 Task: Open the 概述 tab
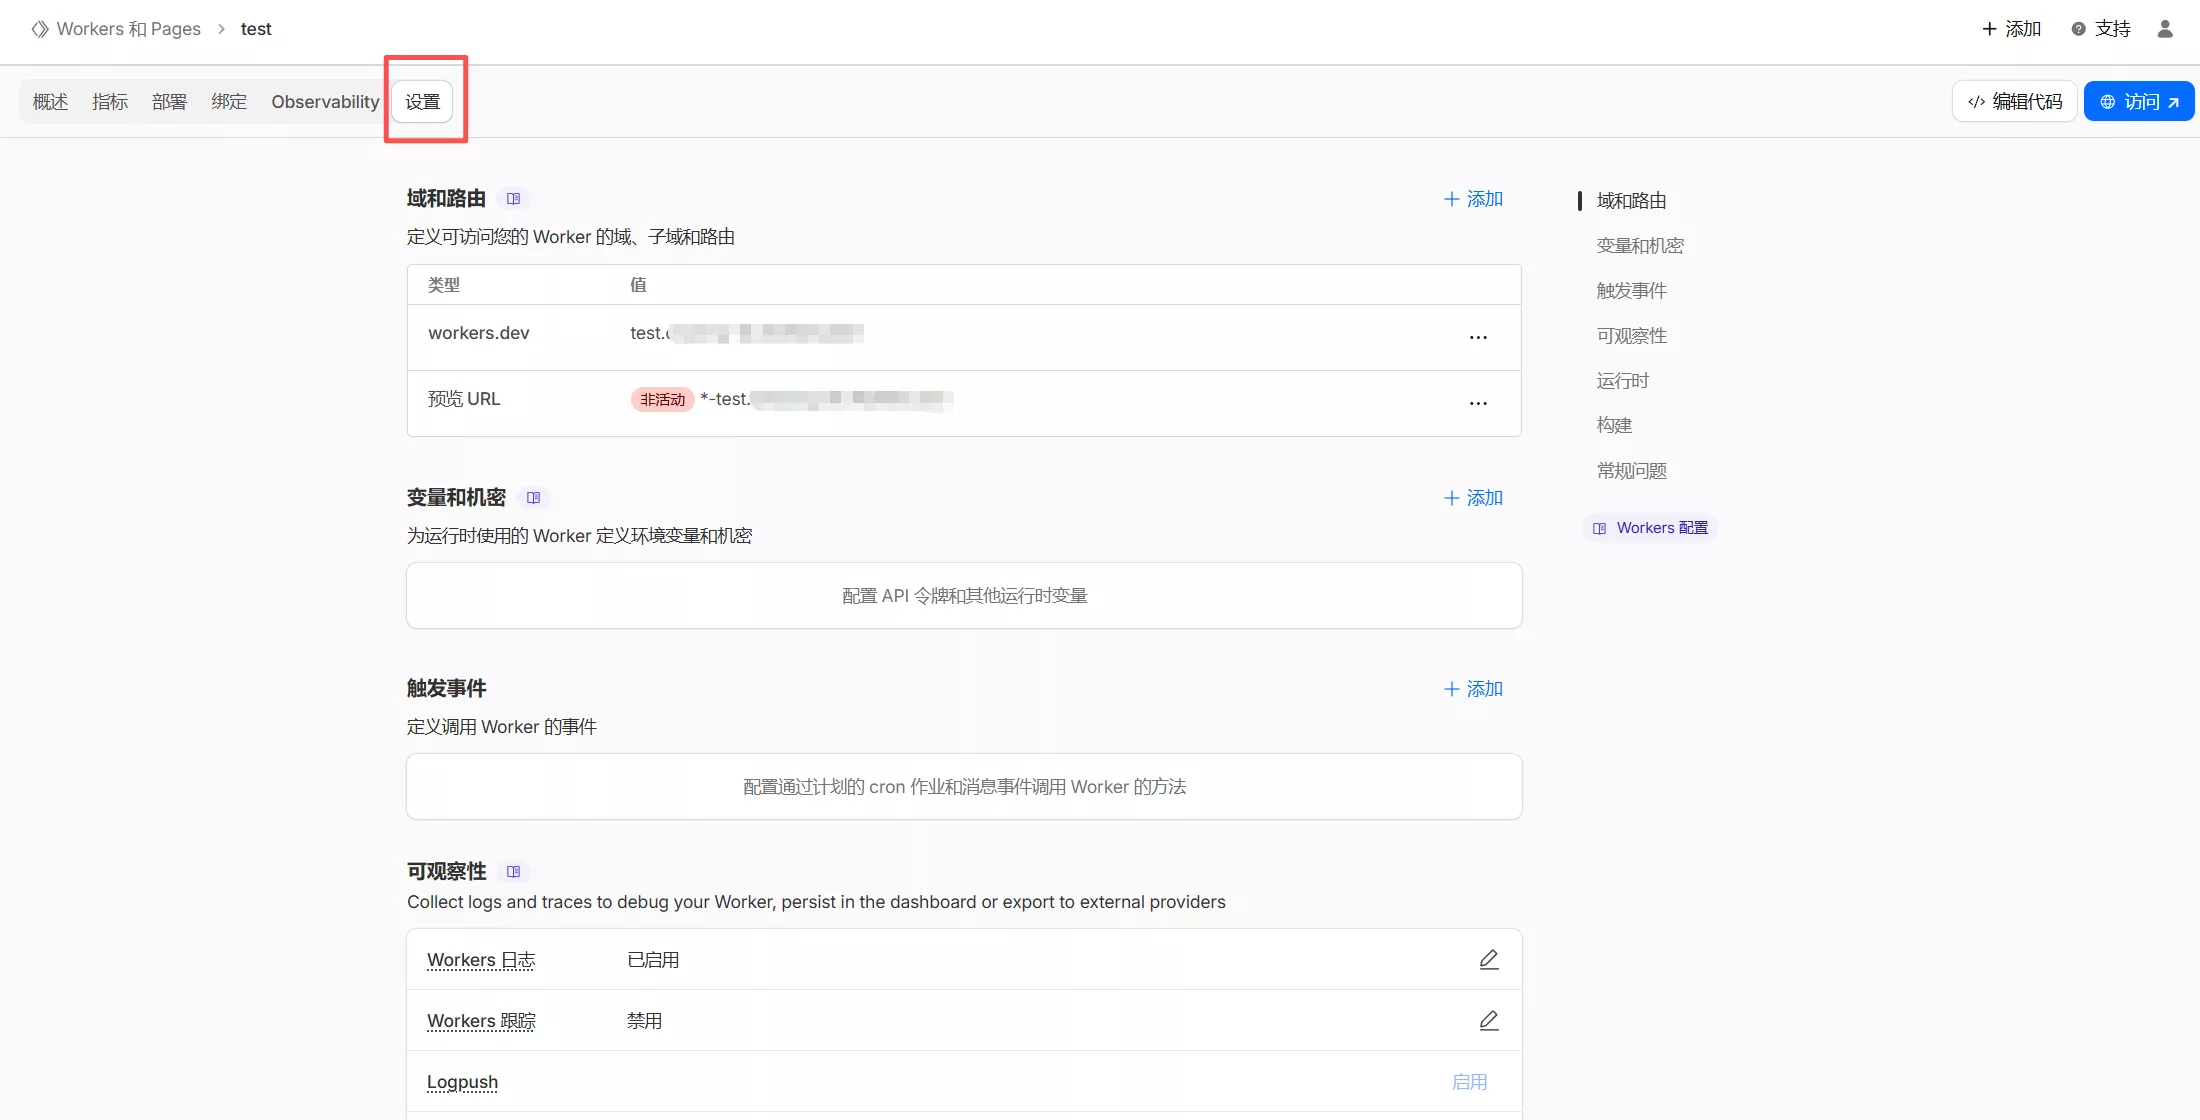(x=50, y=102)
